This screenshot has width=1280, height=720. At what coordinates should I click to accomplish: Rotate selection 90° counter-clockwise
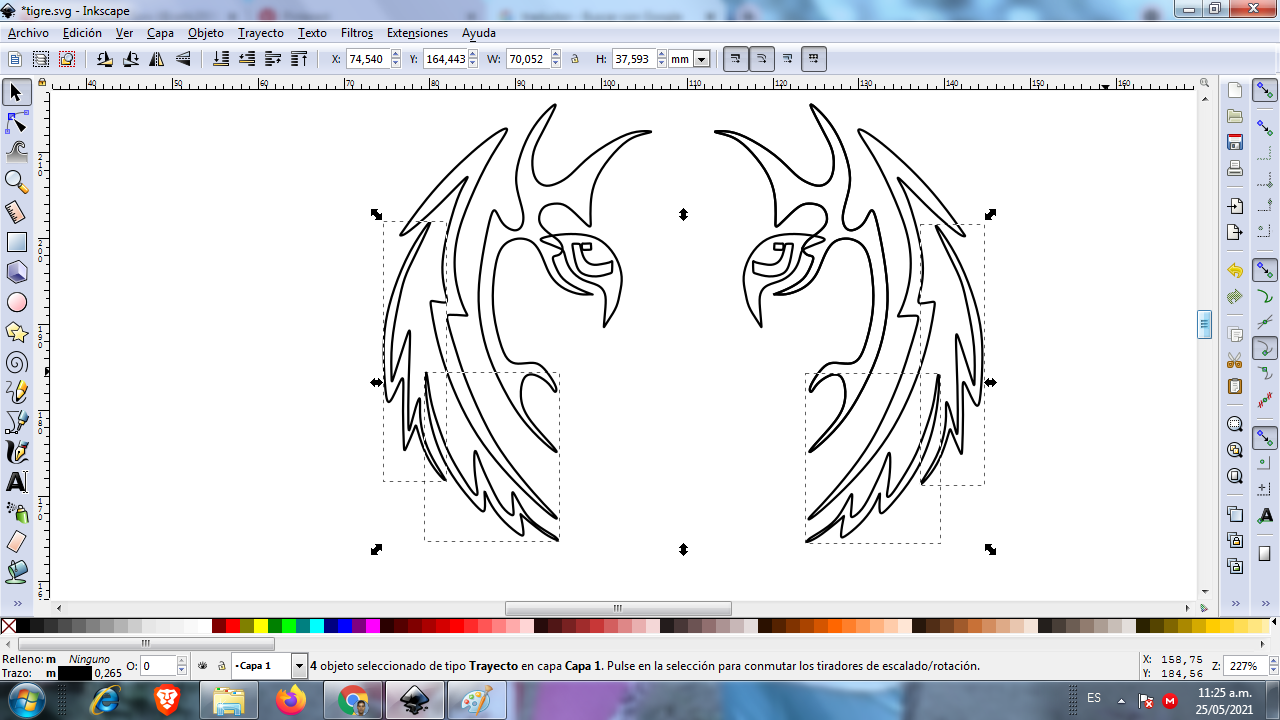(105, 59)
